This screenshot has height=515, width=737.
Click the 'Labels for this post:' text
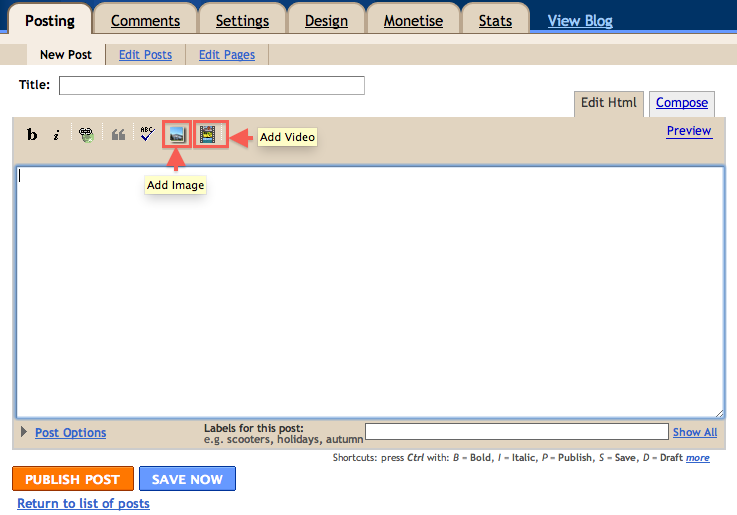tap(254, 428)
